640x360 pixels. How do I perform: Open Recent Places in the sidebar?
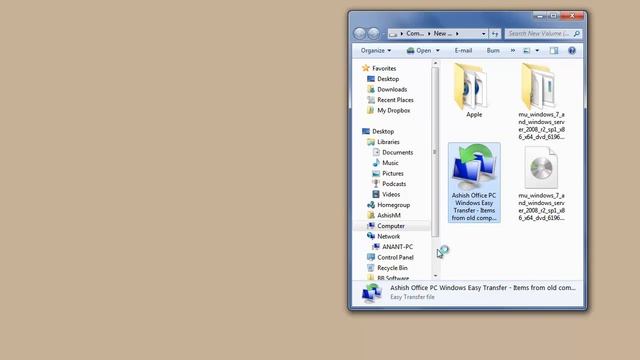[x=395, y=100]
